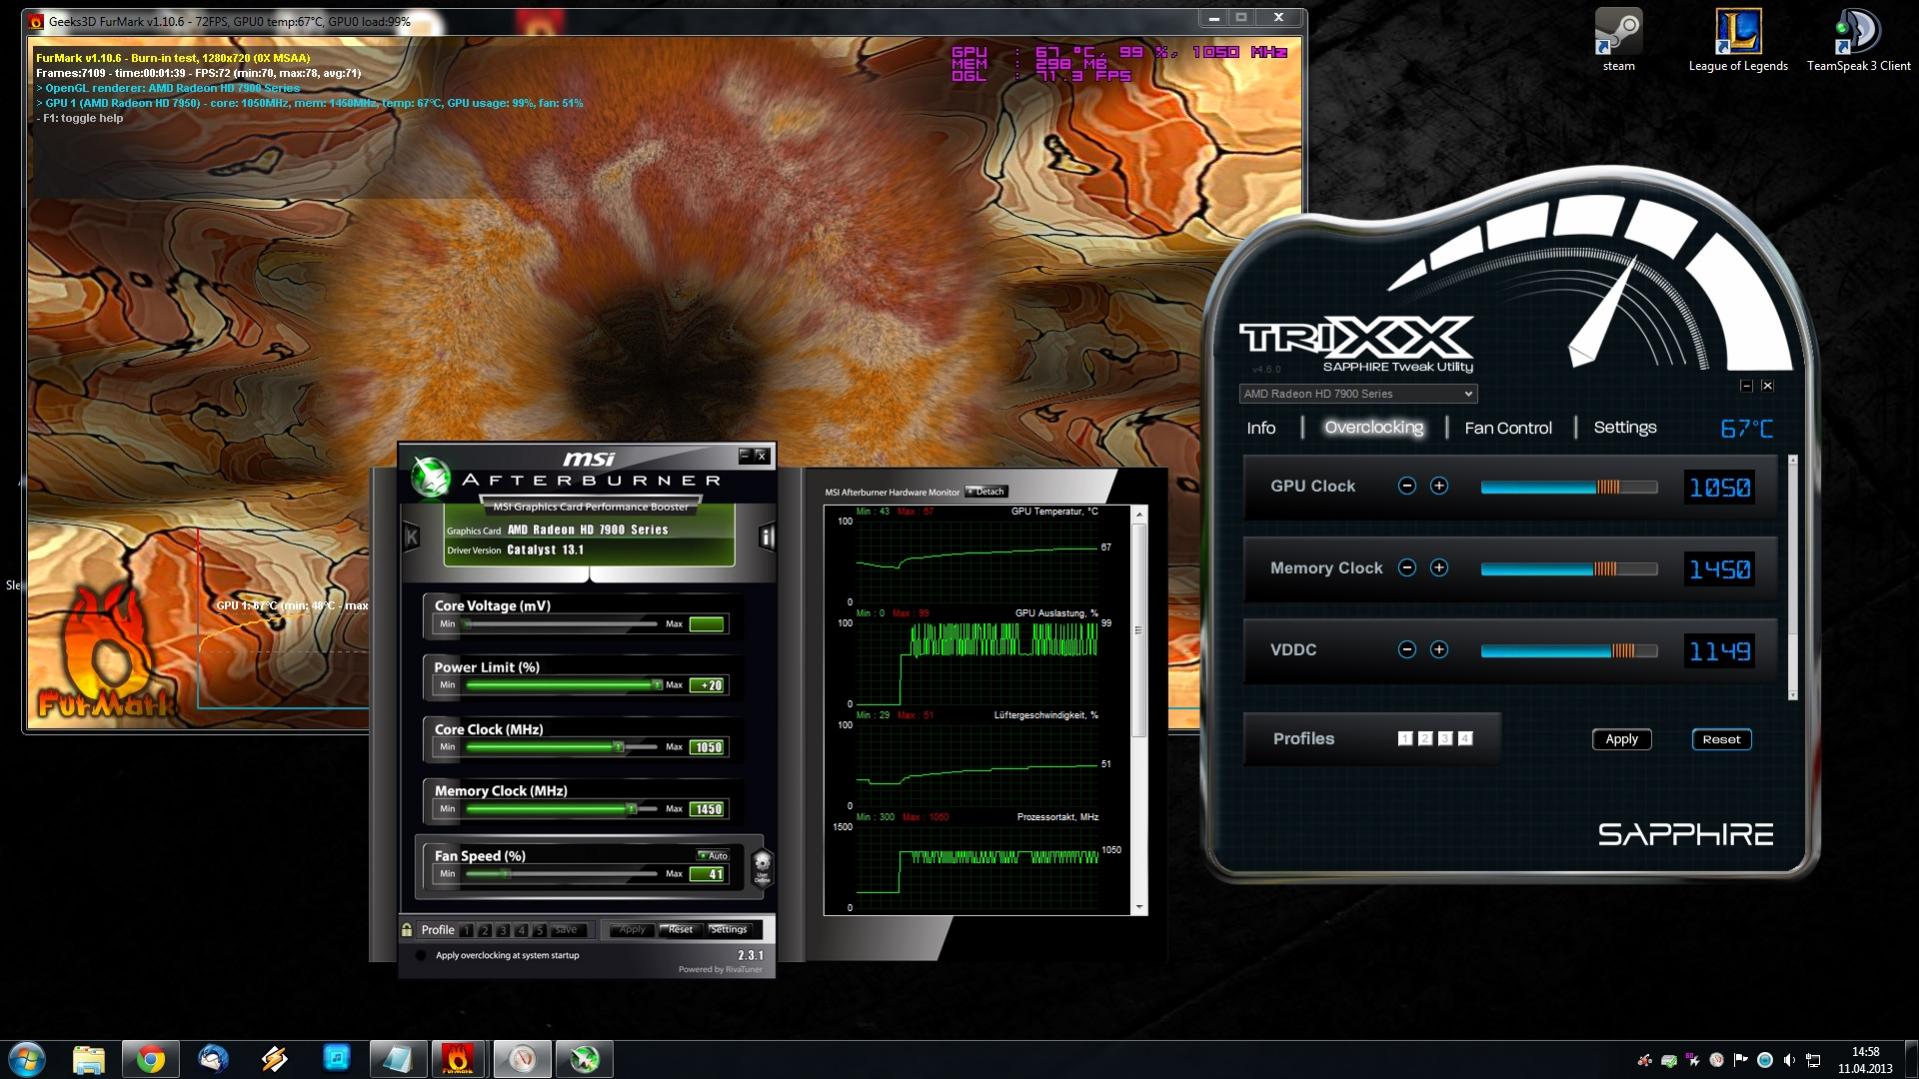The height and width of the screenshot is (1079, 1919).
Task: Open Winamp from the taskbar
Action: 275,1059
